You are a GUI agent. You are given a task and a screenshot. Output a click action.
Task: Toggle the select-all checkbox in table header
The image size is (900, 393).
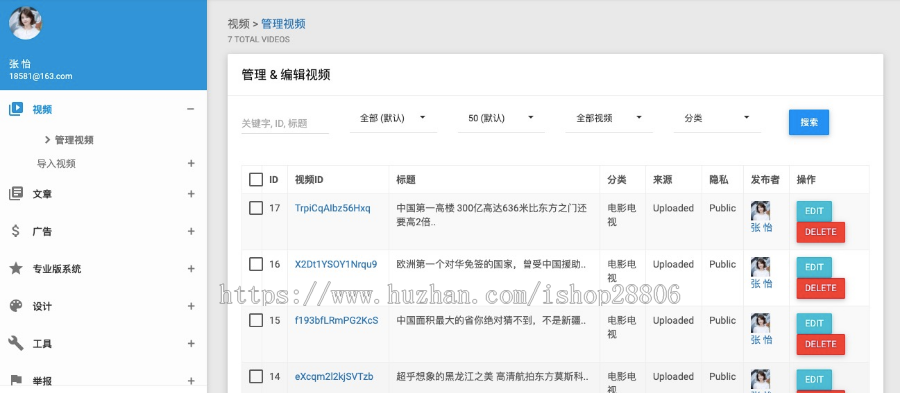coord(256,180)
